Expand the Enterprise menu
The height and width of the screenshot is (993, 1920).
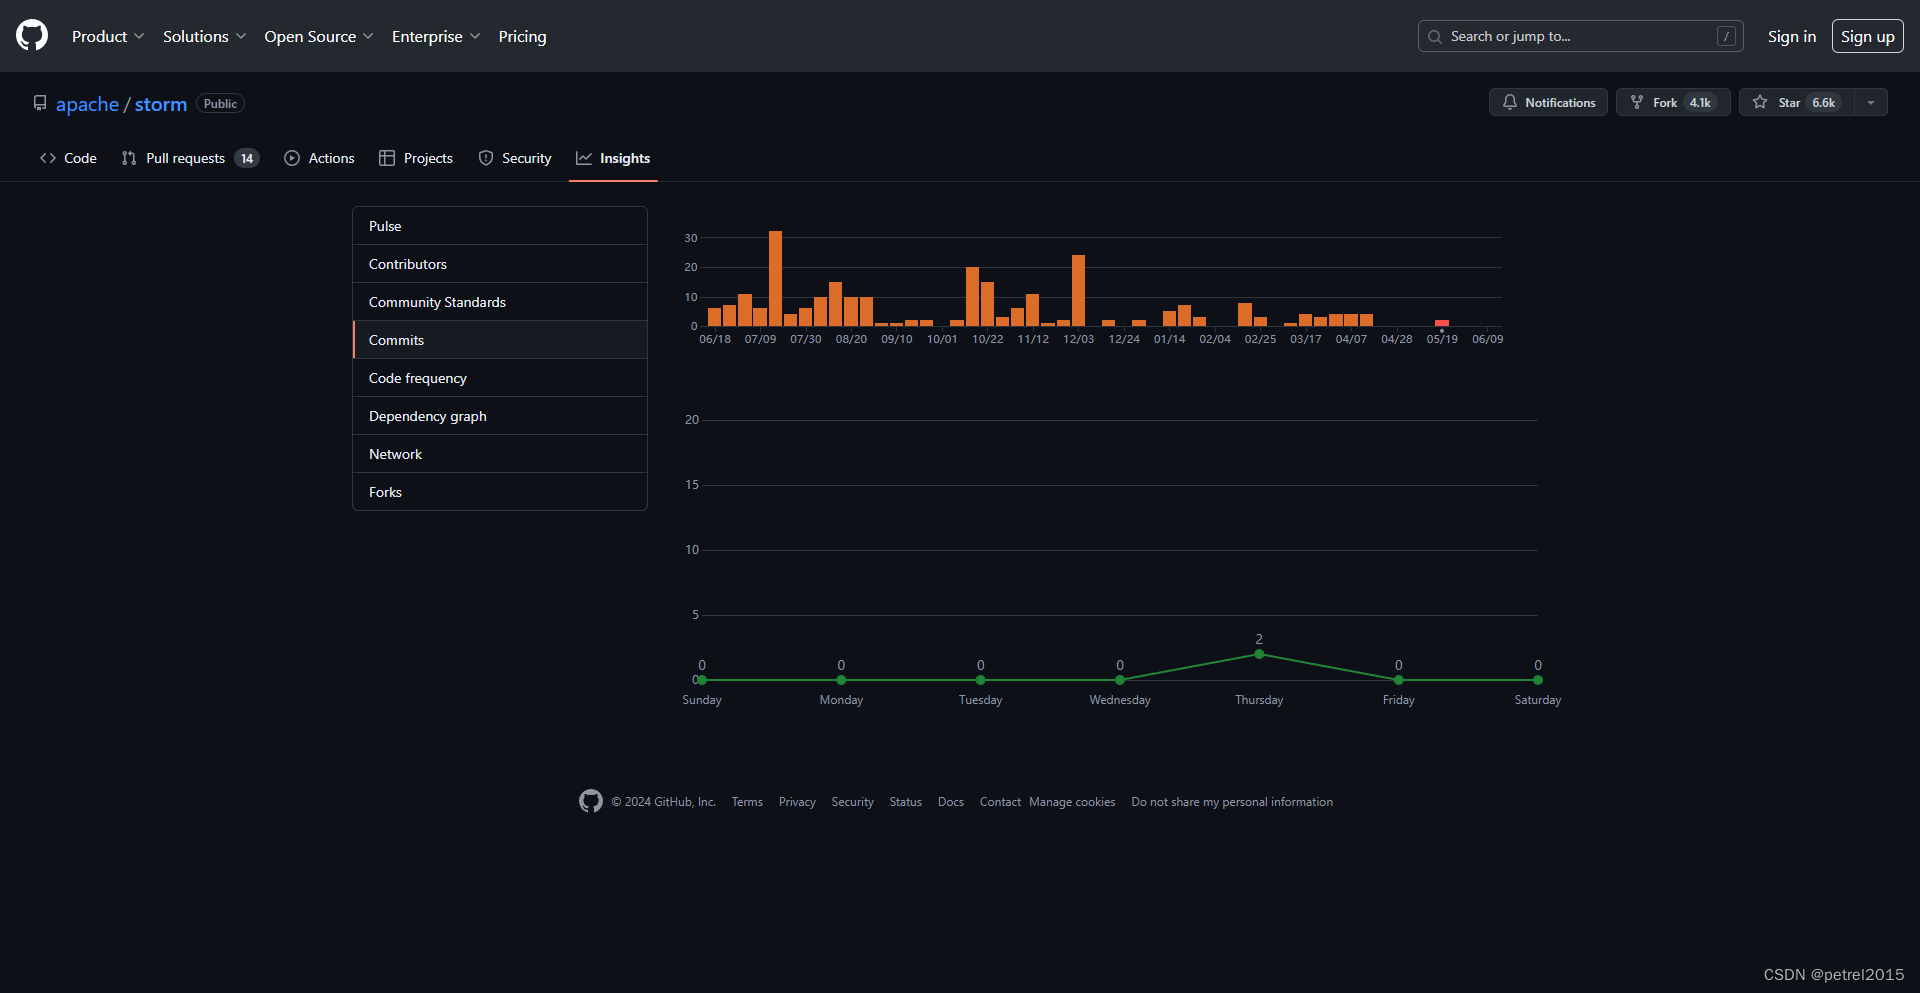(436, 36)
